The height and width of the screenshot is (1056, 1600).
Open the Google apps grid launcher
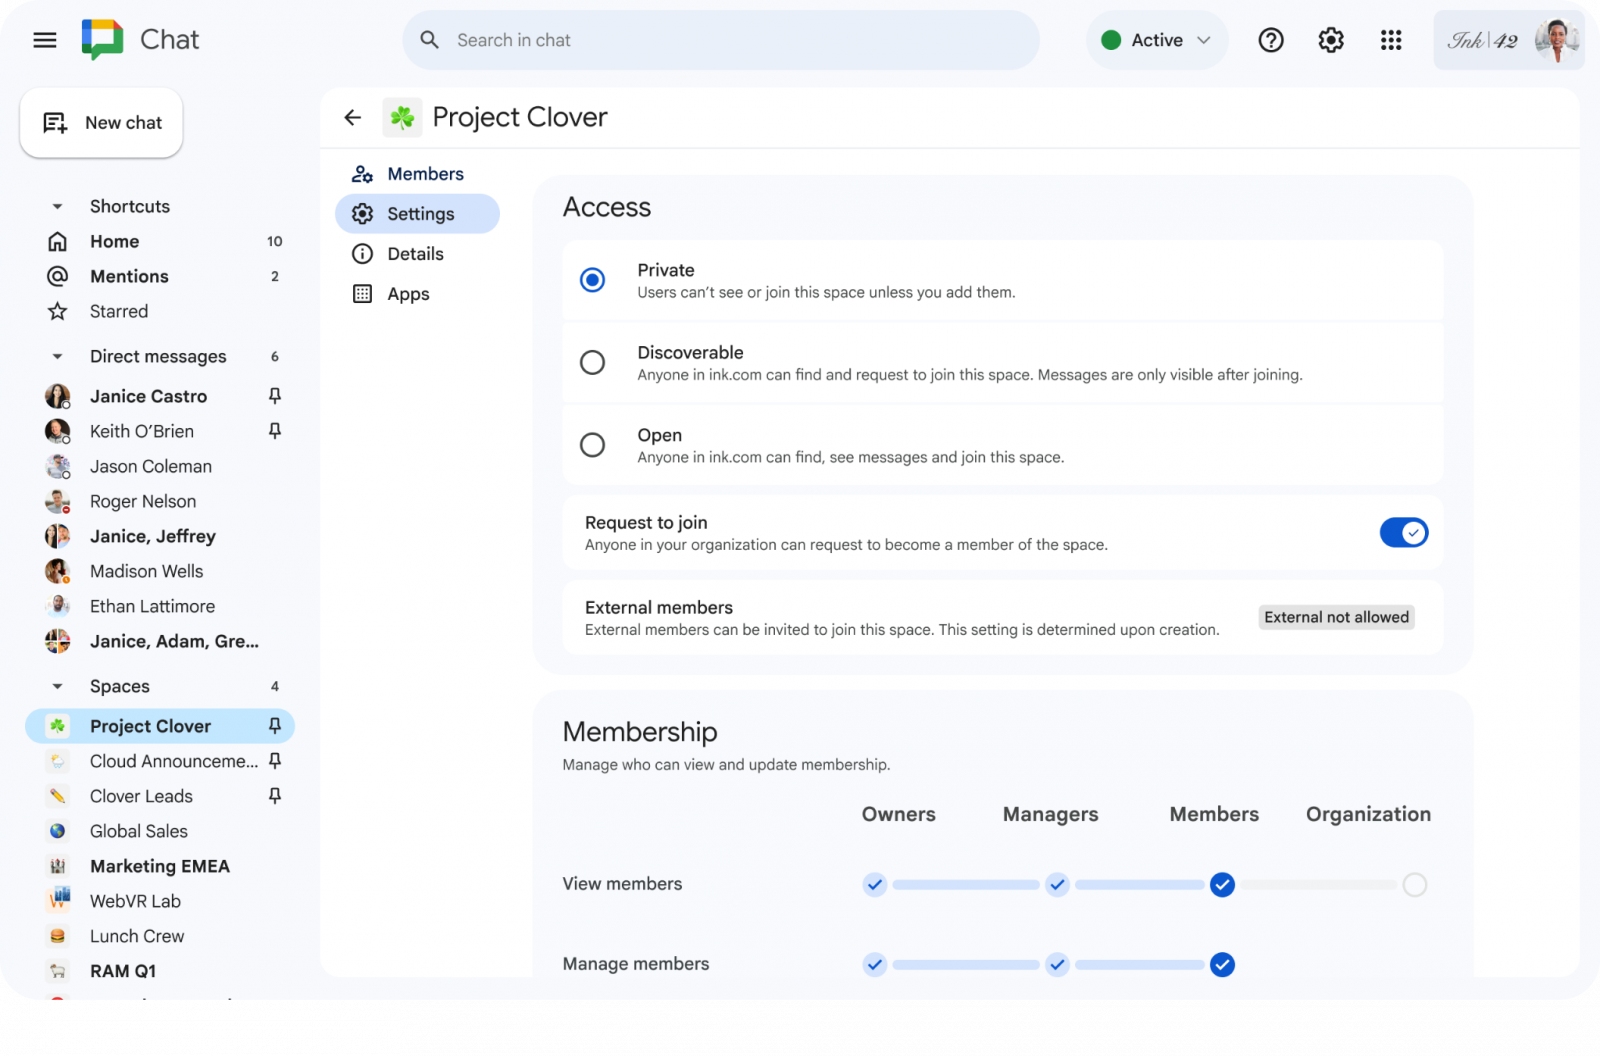coord(1391,40)
